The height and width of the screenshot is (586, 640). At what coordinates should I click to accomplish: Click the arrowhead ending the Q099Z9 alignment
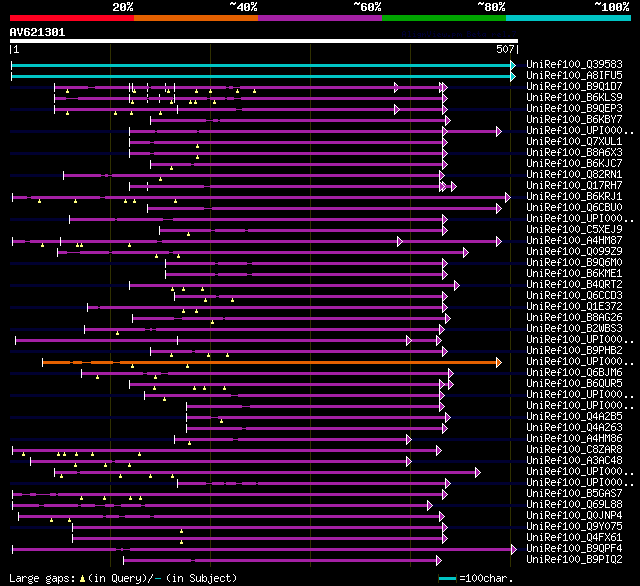[x=466, y=253]
